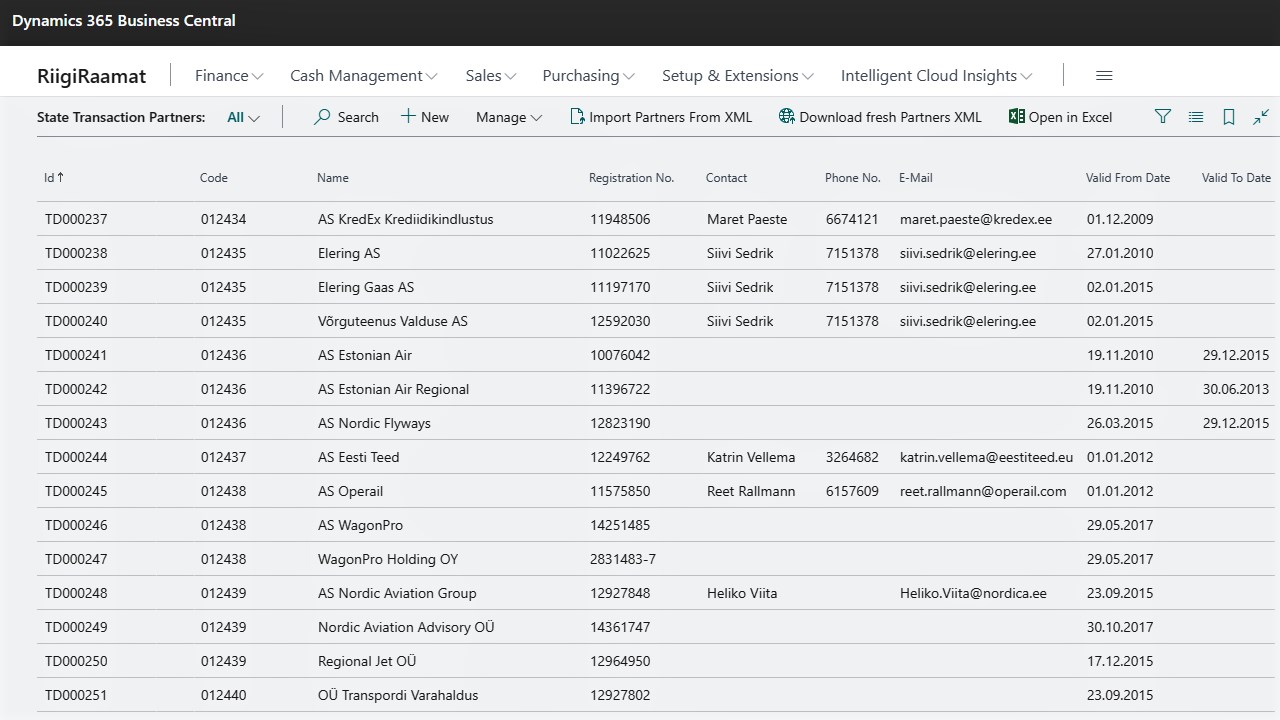This screenshot has width=1280, height=720.
Task: Sort by the Id column header
Action: (x=54, y=178)
